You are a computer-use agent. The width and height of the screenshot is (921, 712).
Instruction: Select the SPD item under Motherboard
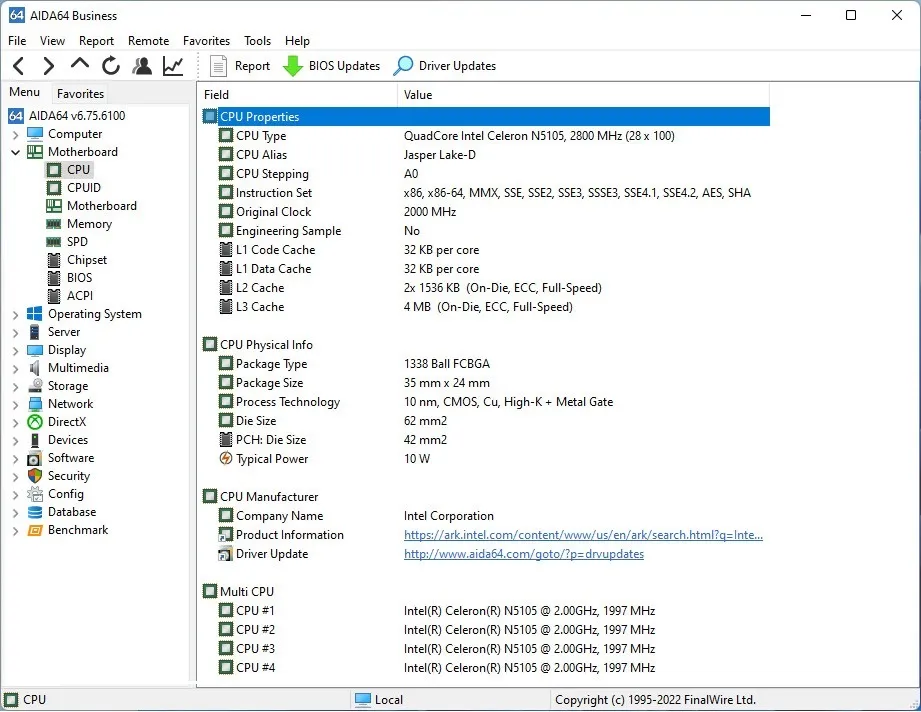pyautogui.click(x=77, y=242)
